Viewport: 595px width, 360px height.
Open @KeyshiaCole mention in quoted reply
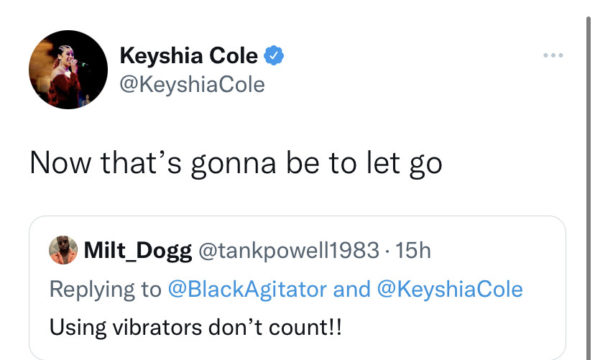[x=450, y=289]
